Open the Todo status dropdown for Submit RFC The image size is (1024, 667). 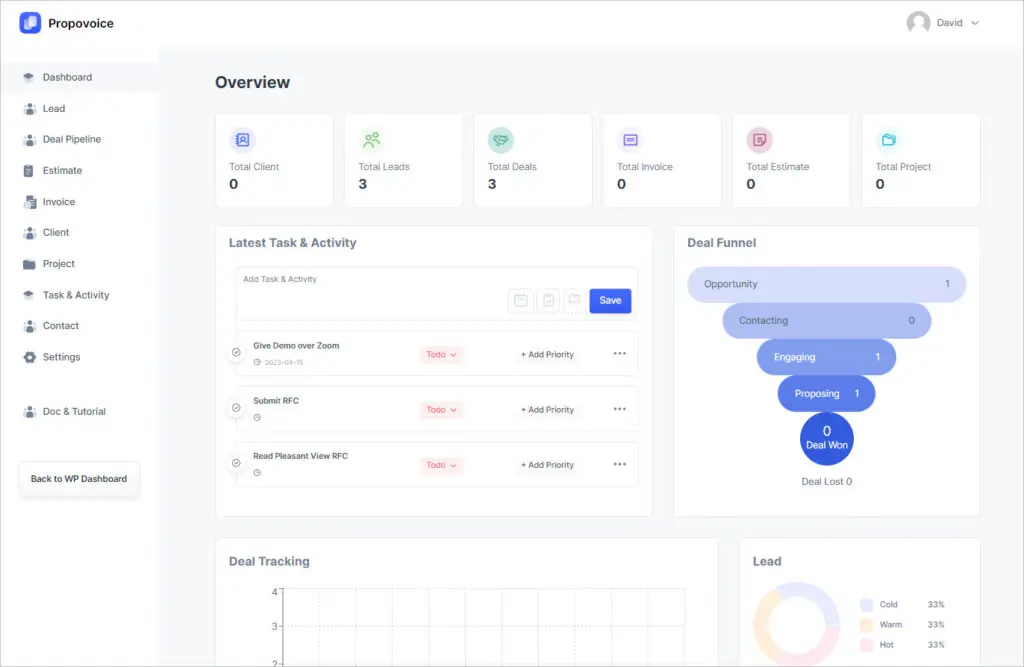[441, 409]
